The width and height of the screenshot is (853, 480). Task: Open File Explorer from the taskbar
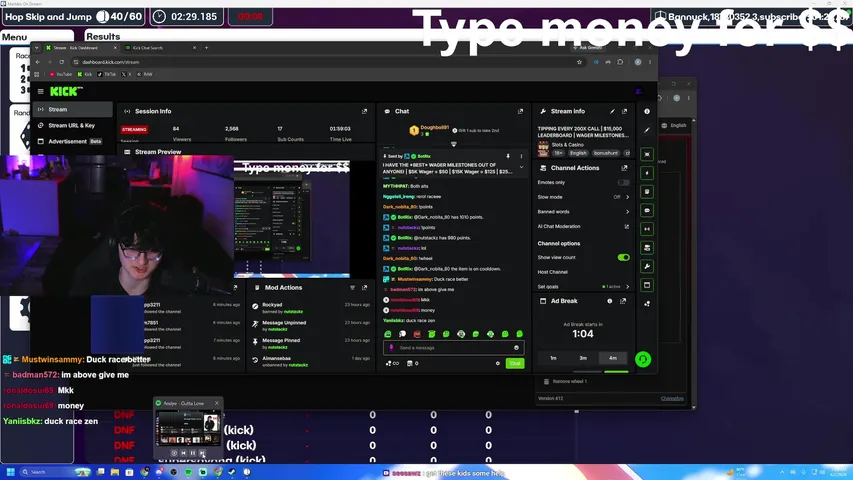(x=115, y=472)
